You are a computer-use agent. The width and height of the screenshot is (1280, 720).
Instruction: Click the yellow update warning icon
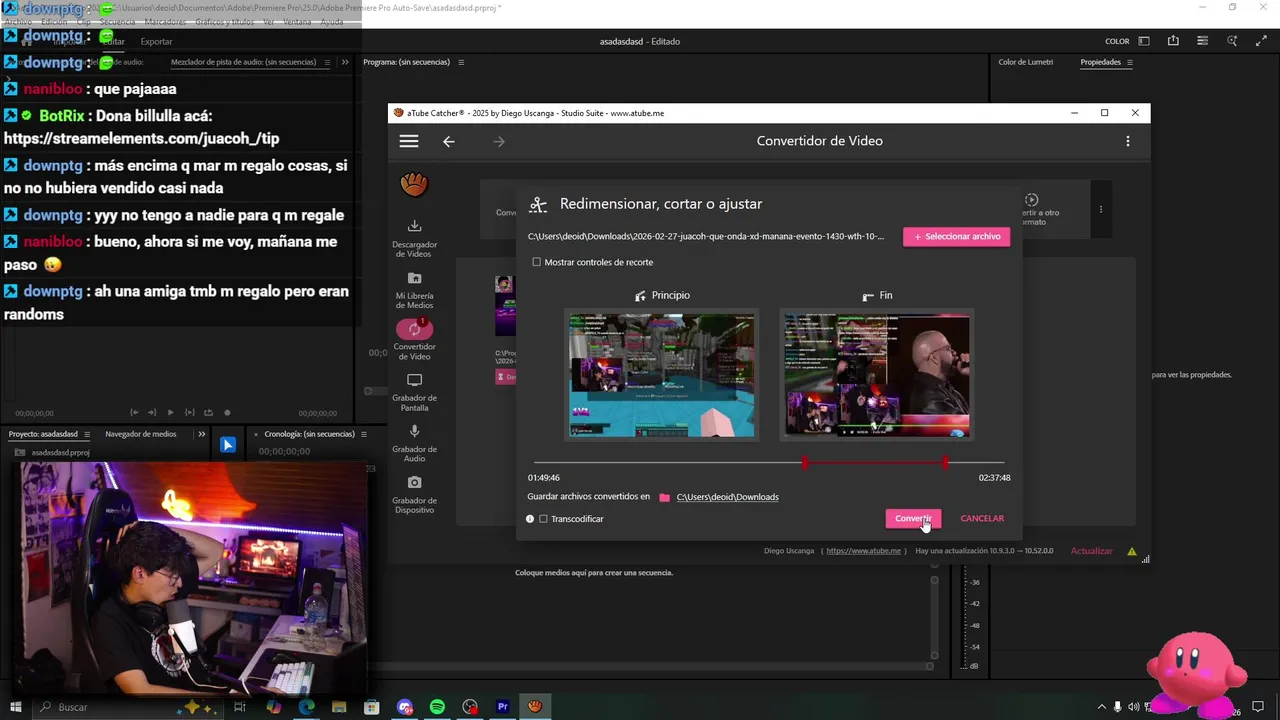[x=1132, y=551]
